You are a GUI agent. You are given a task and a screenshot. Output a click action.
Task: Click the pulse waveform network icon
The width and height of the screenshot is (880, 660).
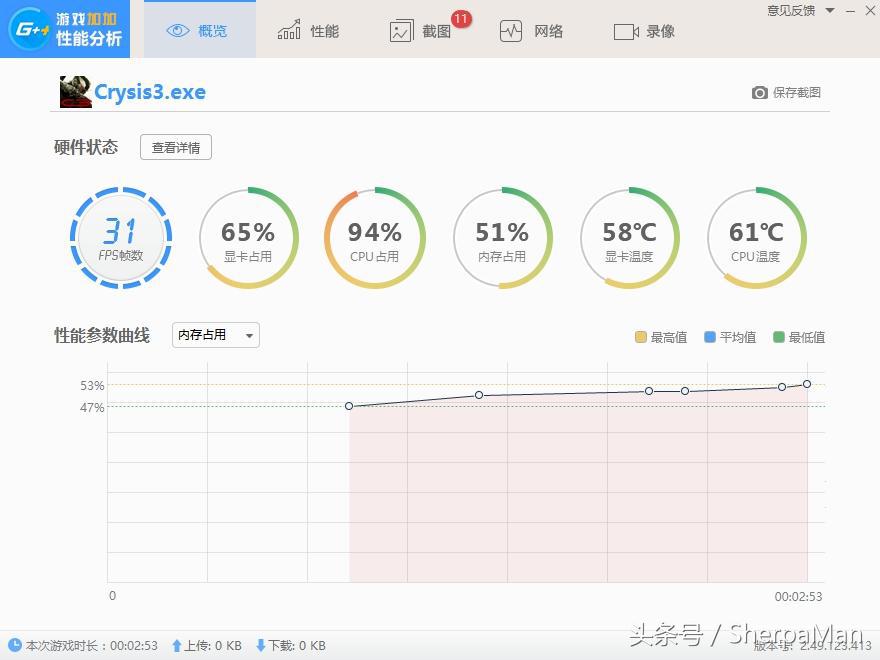(x=511, y=31)
